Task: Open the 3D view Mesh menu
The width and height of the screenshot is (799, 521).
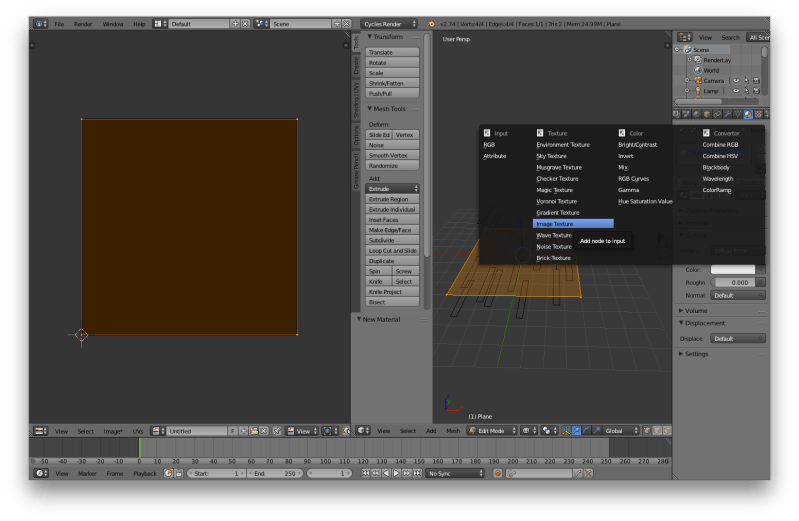Action: [x=453, y=431]
